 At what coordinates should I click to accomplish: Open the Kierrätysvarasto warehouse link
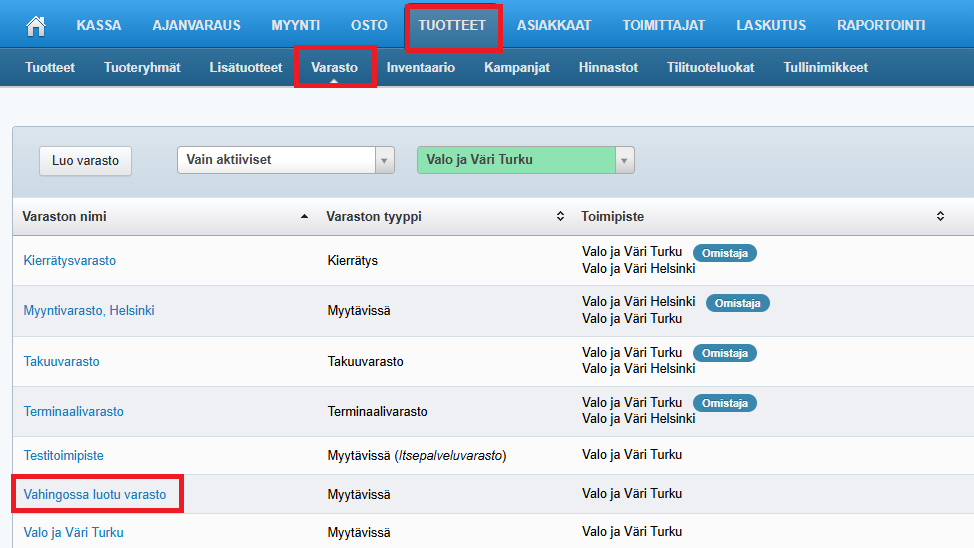coord(70,261)
